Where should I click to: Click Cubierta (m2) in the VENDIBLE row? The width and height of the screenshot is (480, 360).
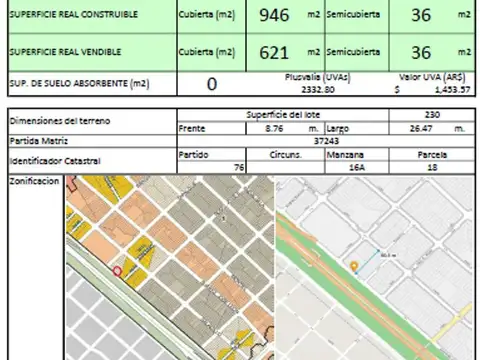point(207,52)
